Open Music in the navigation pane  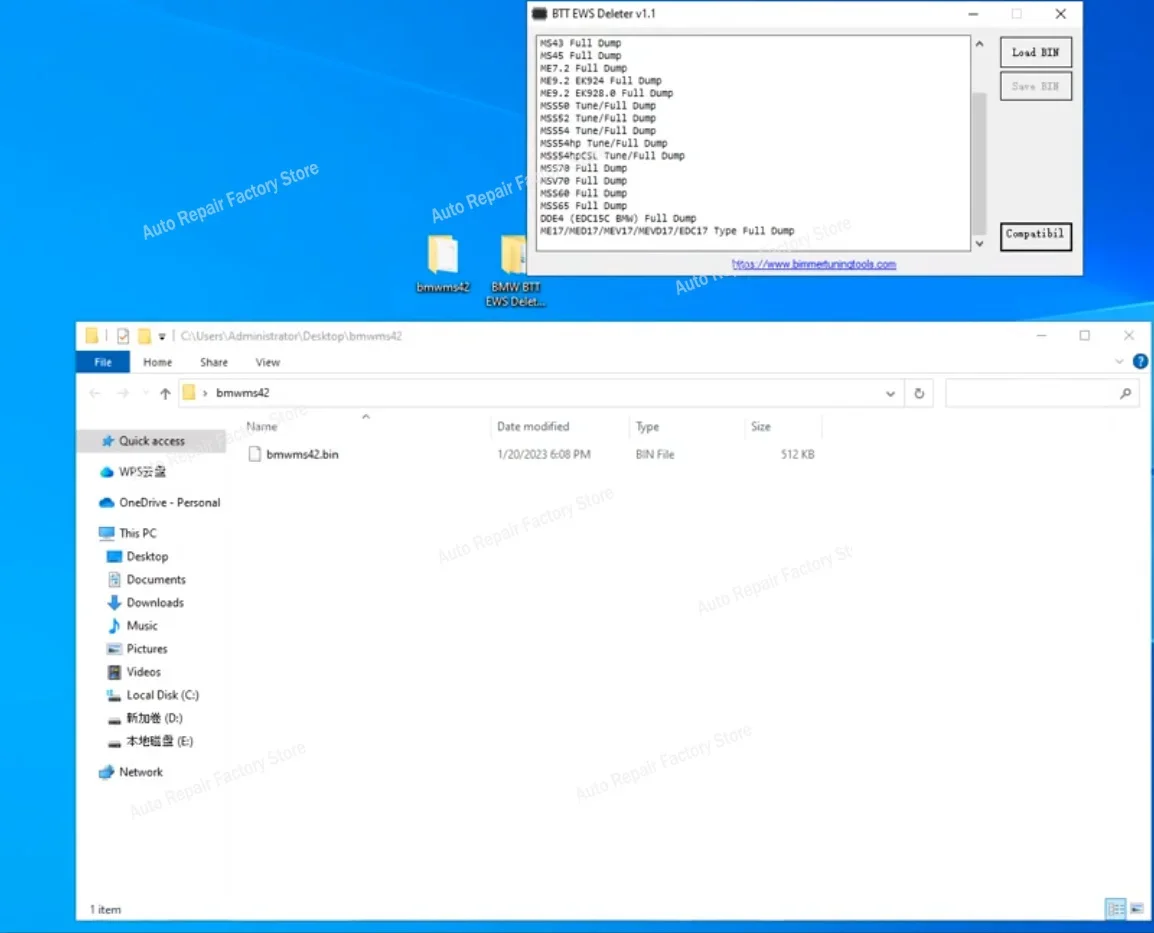(141, 625)
